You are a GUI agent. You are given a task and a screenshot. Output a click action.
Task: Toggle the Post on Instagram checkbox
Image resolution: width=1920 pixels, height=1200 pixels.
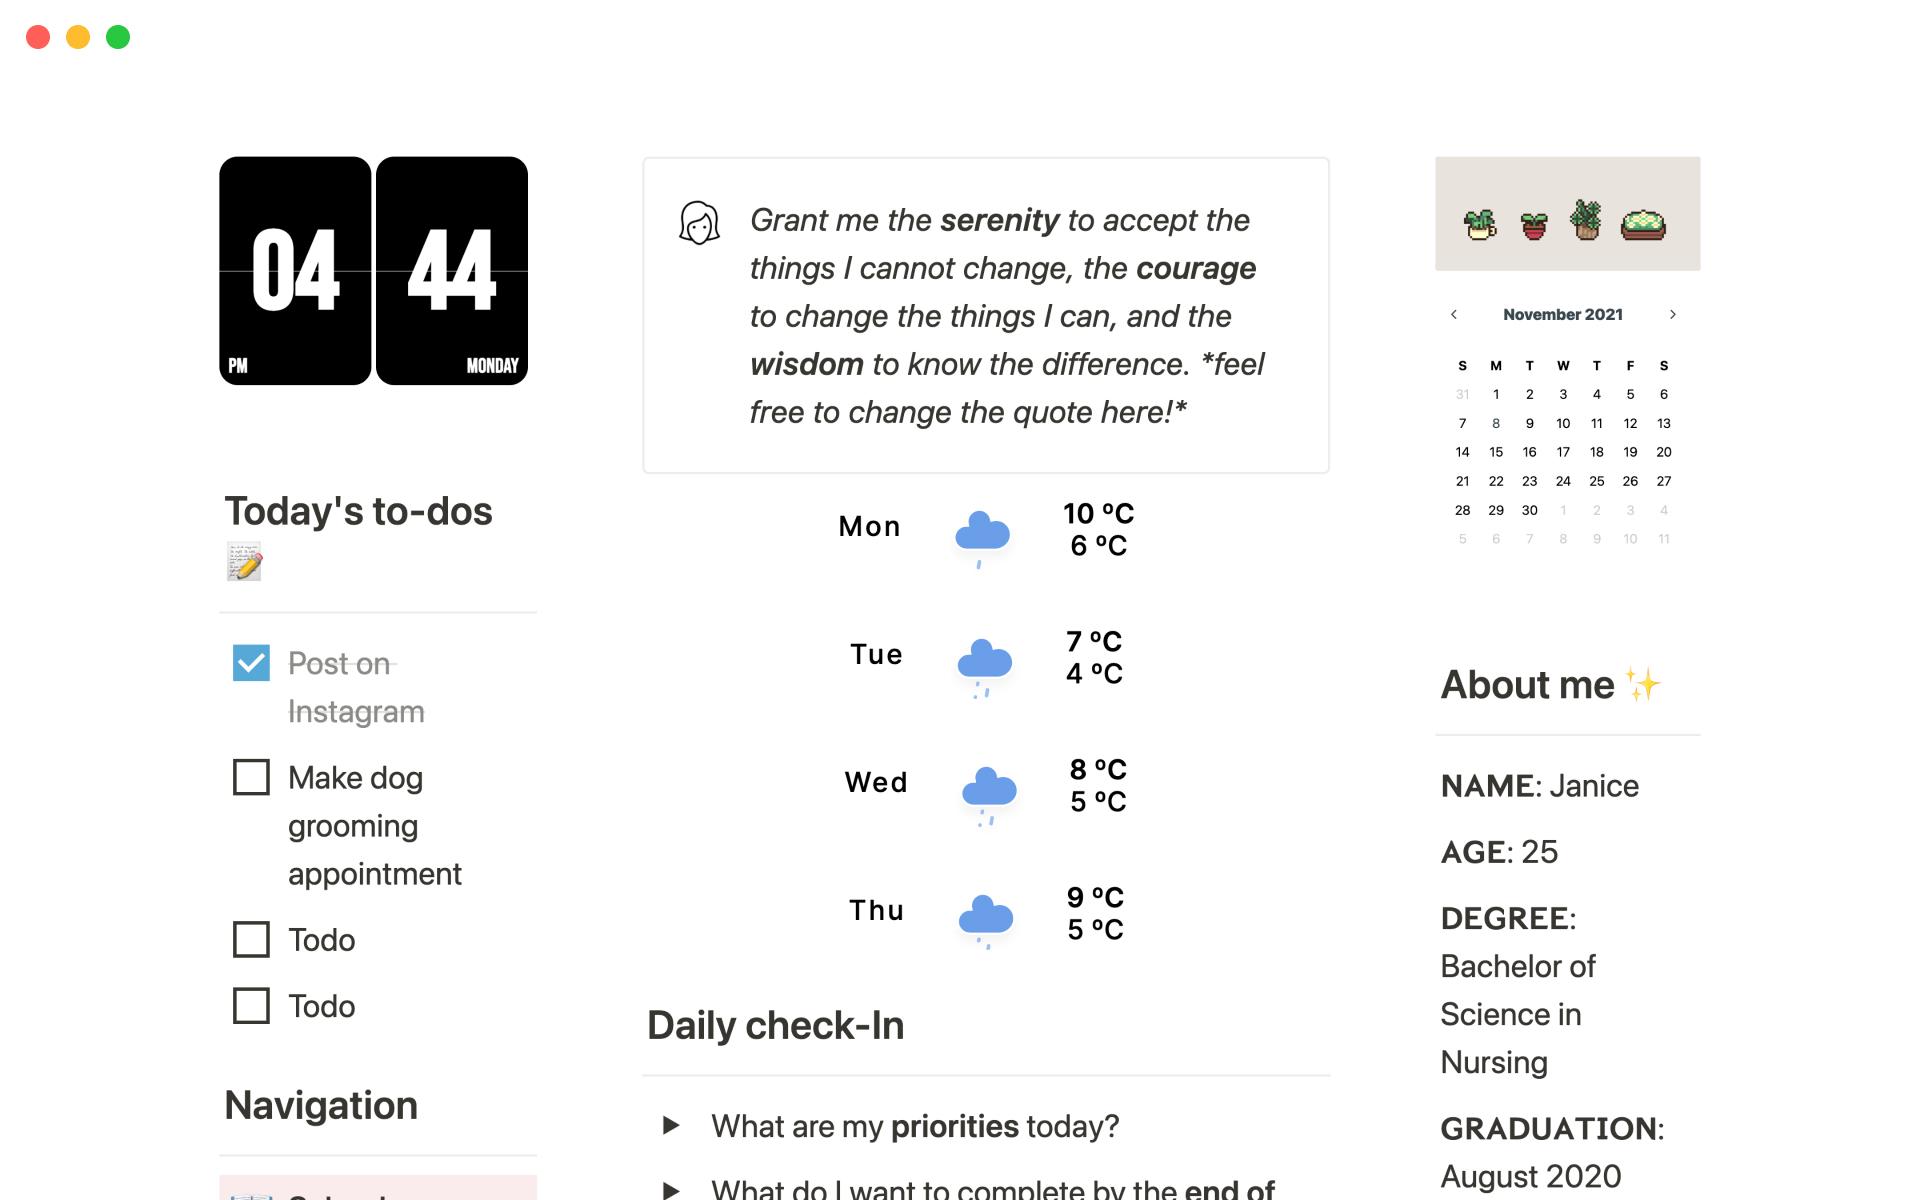250,662
